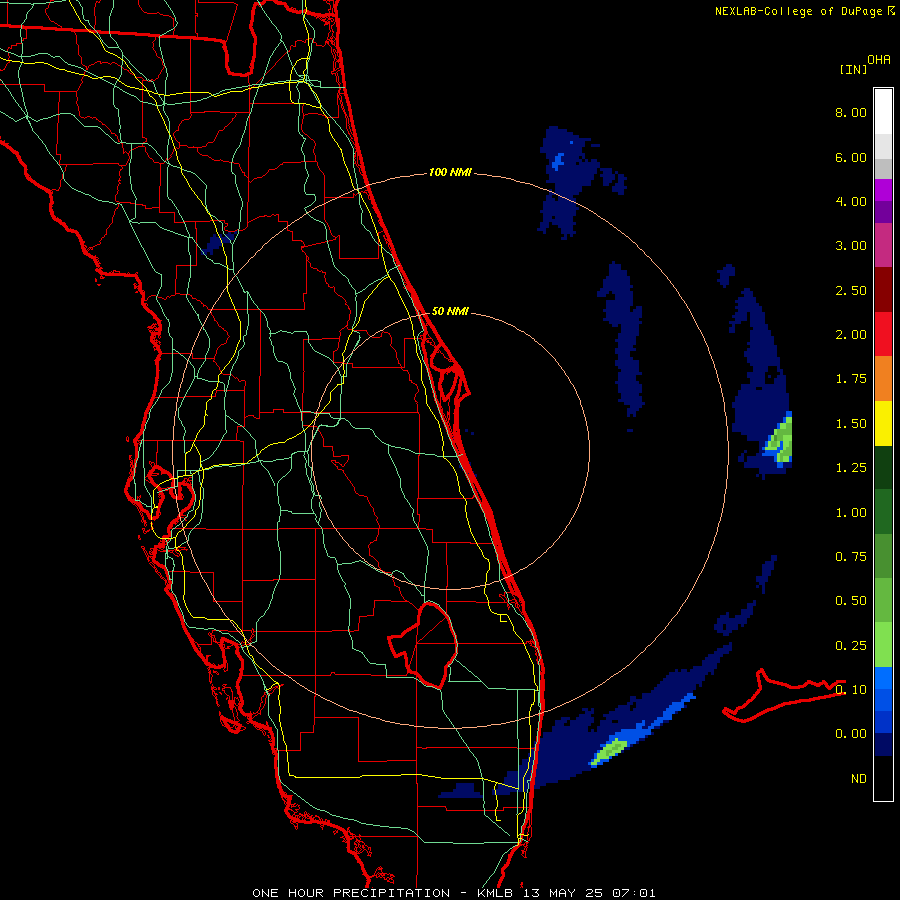Screen dimensions: 900x900
Task: Click the 3.00 legend value
Action: tap(850, 246)
